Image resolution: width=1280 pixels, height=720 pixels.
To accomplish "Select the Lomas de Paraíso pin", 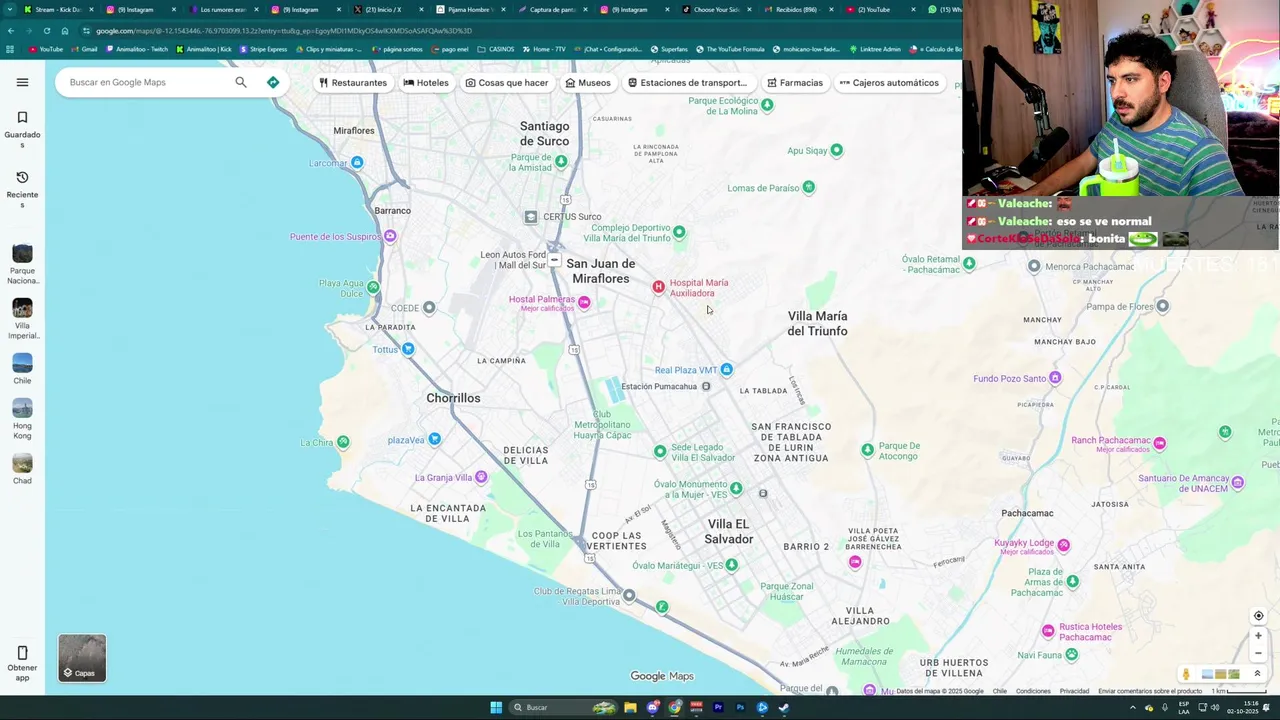I will (x=808, y=187).
